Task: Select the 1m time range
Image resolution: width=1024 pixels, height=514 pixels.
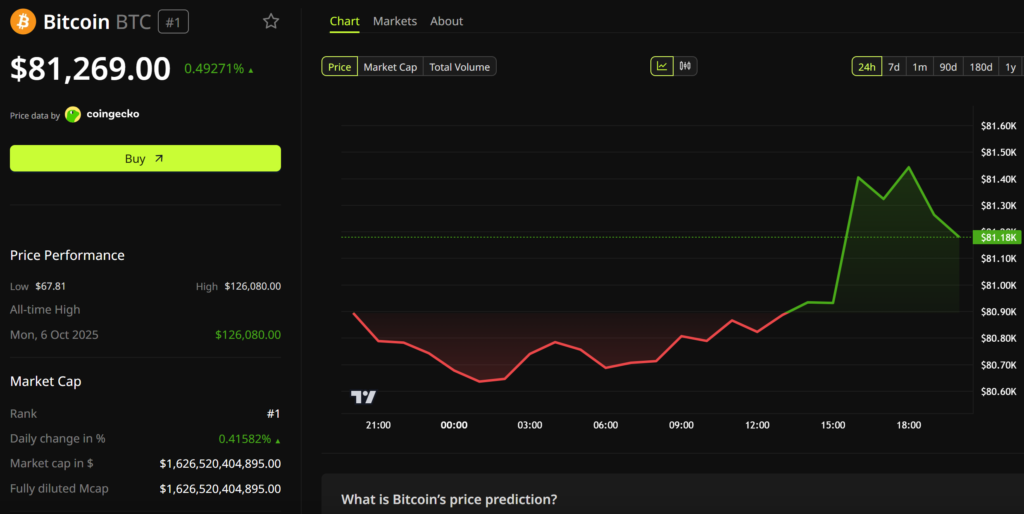Action: pyautogui.click(x=920, y=67)
